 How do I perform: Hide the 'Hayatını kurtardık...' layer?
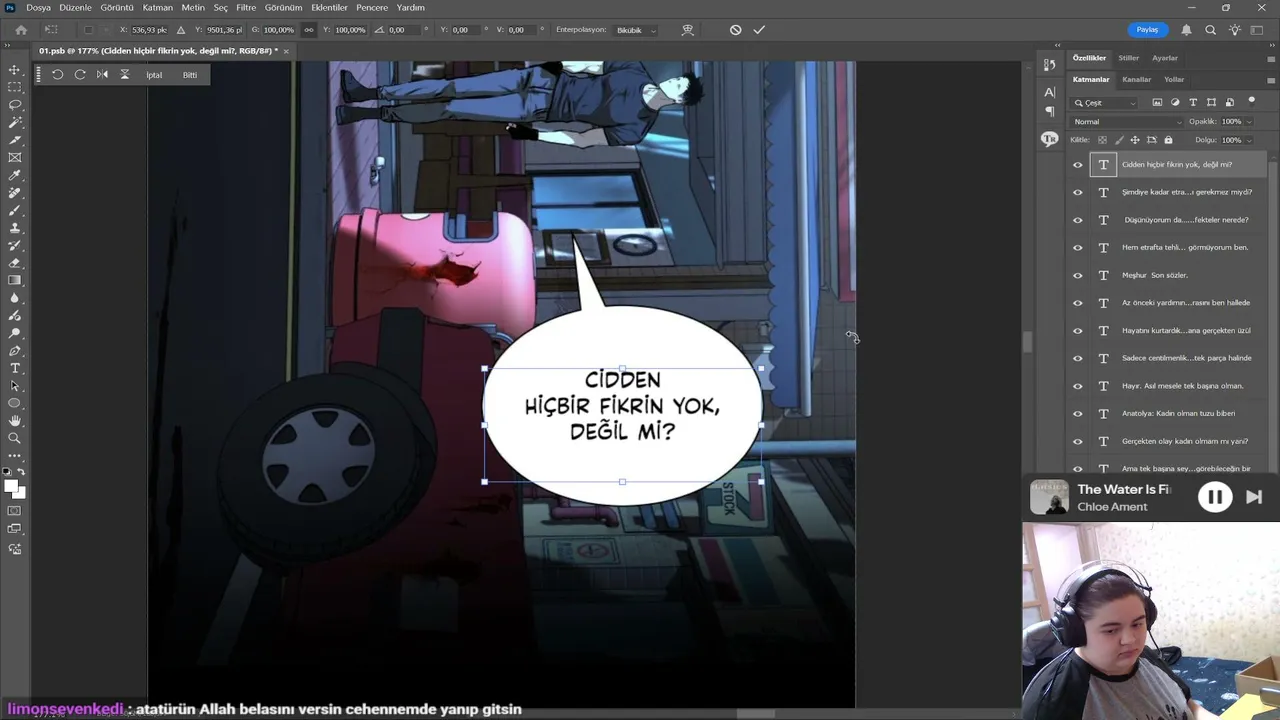1078,331
